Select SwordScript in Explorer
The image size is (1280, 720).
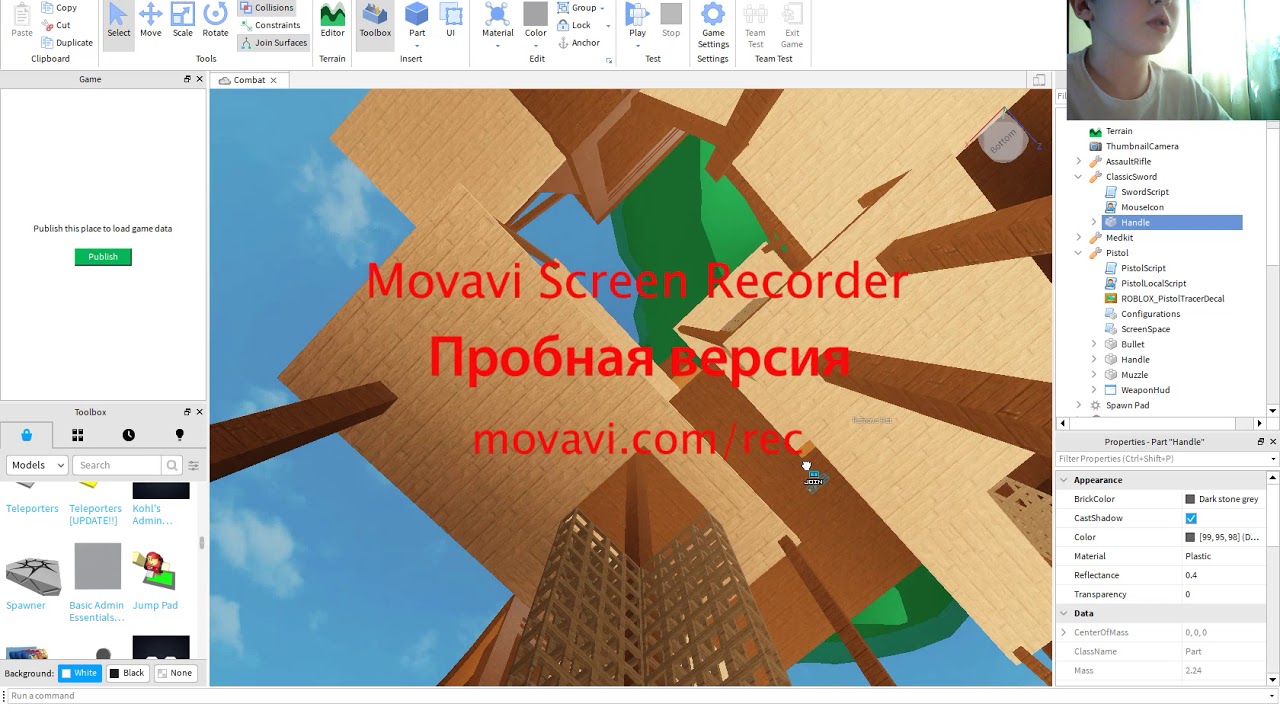1145,192
